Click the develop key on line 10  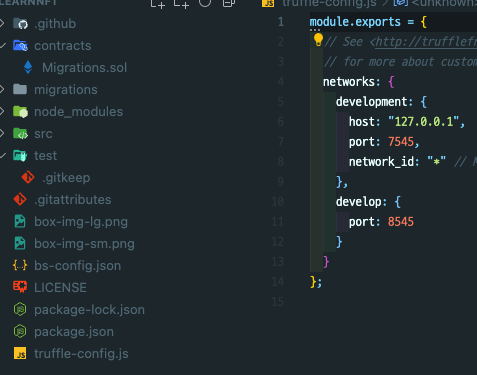click(359, 202)
